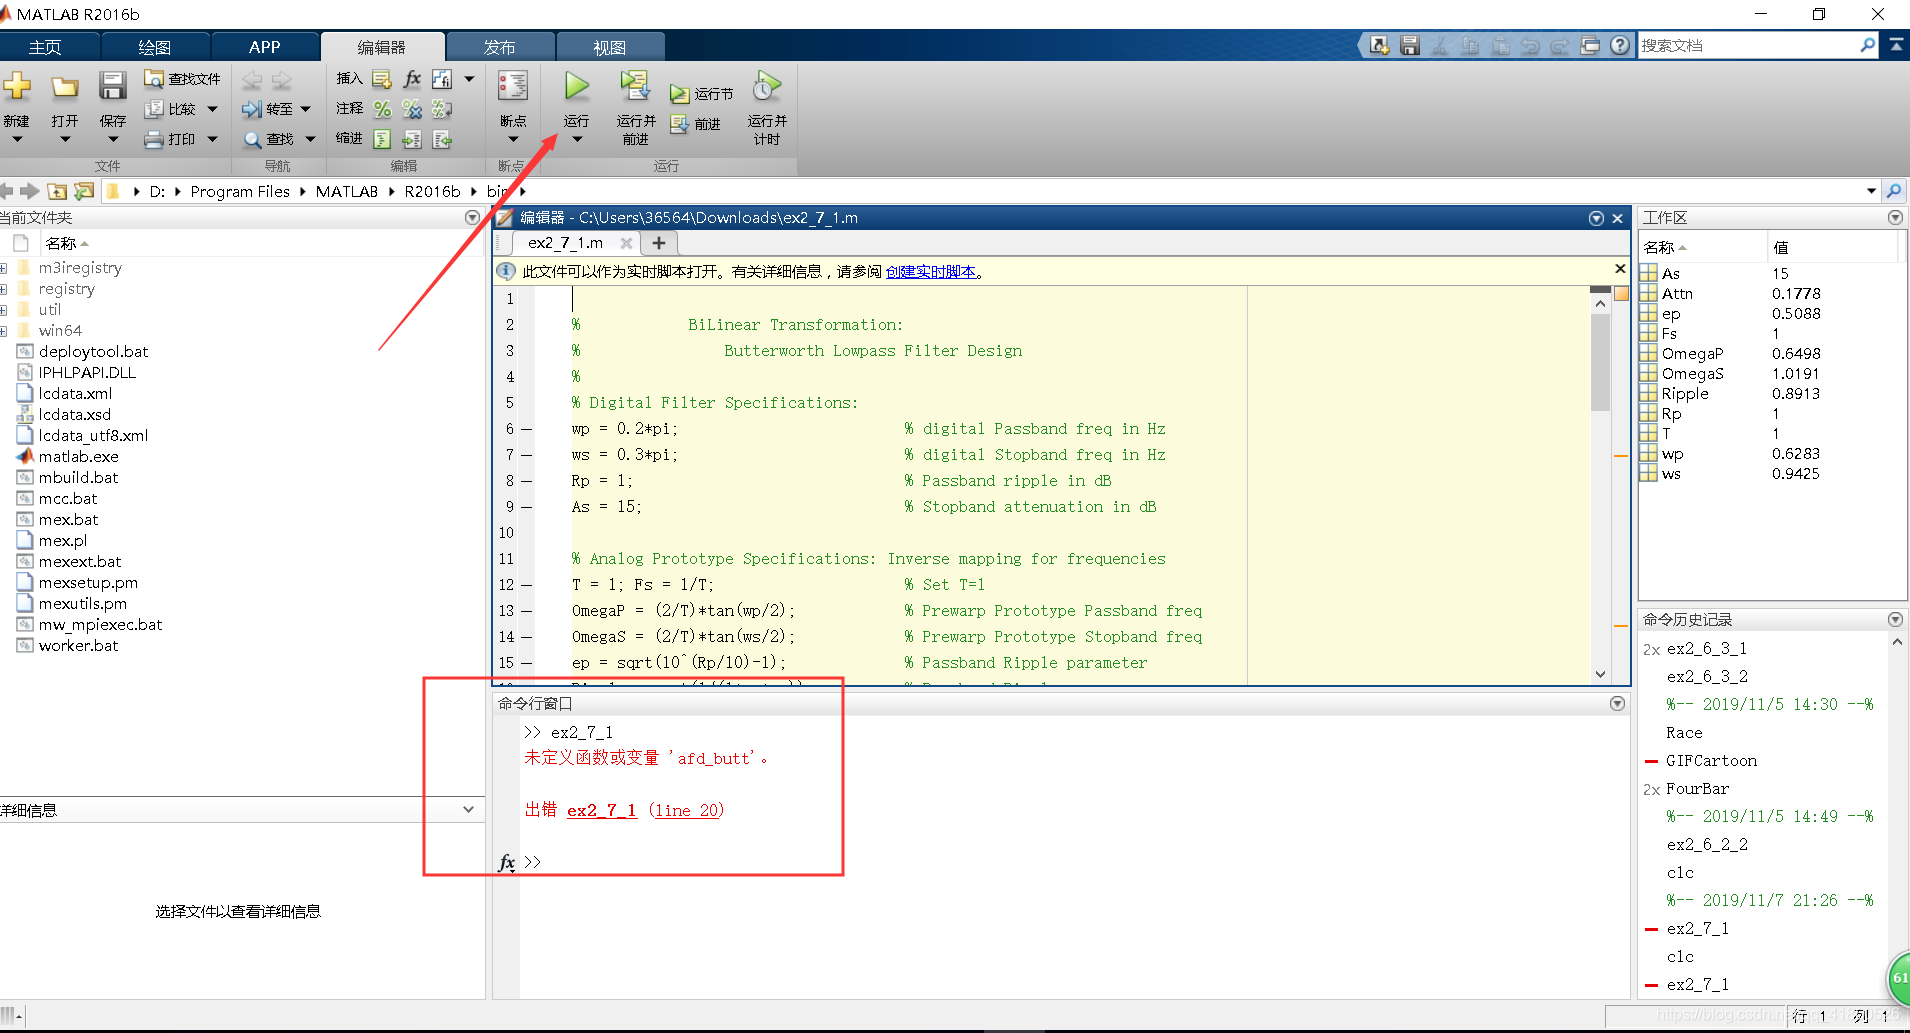
Task: Click the Breakpoints (断点) icon
Action: (513, 86)
